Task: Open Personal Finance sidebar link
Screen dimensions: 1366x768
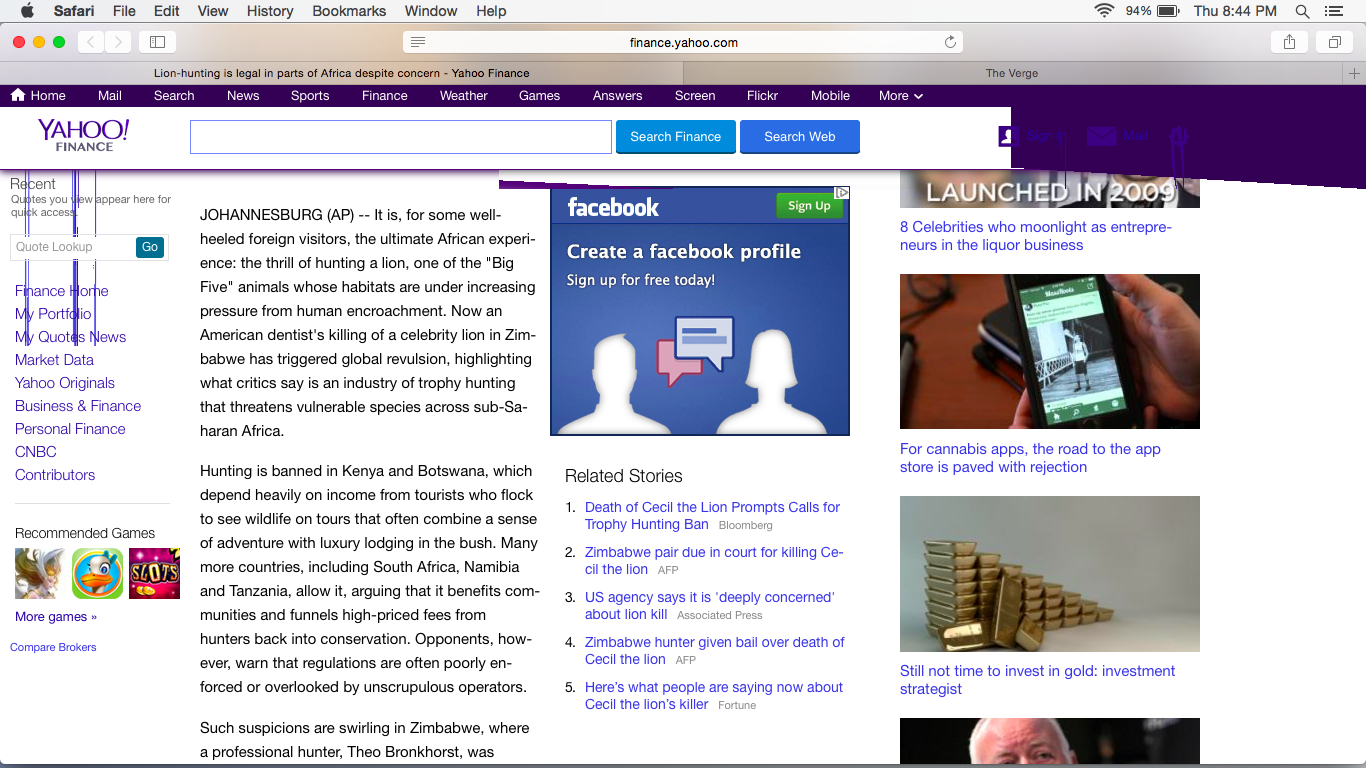Action: pos(70,429)
